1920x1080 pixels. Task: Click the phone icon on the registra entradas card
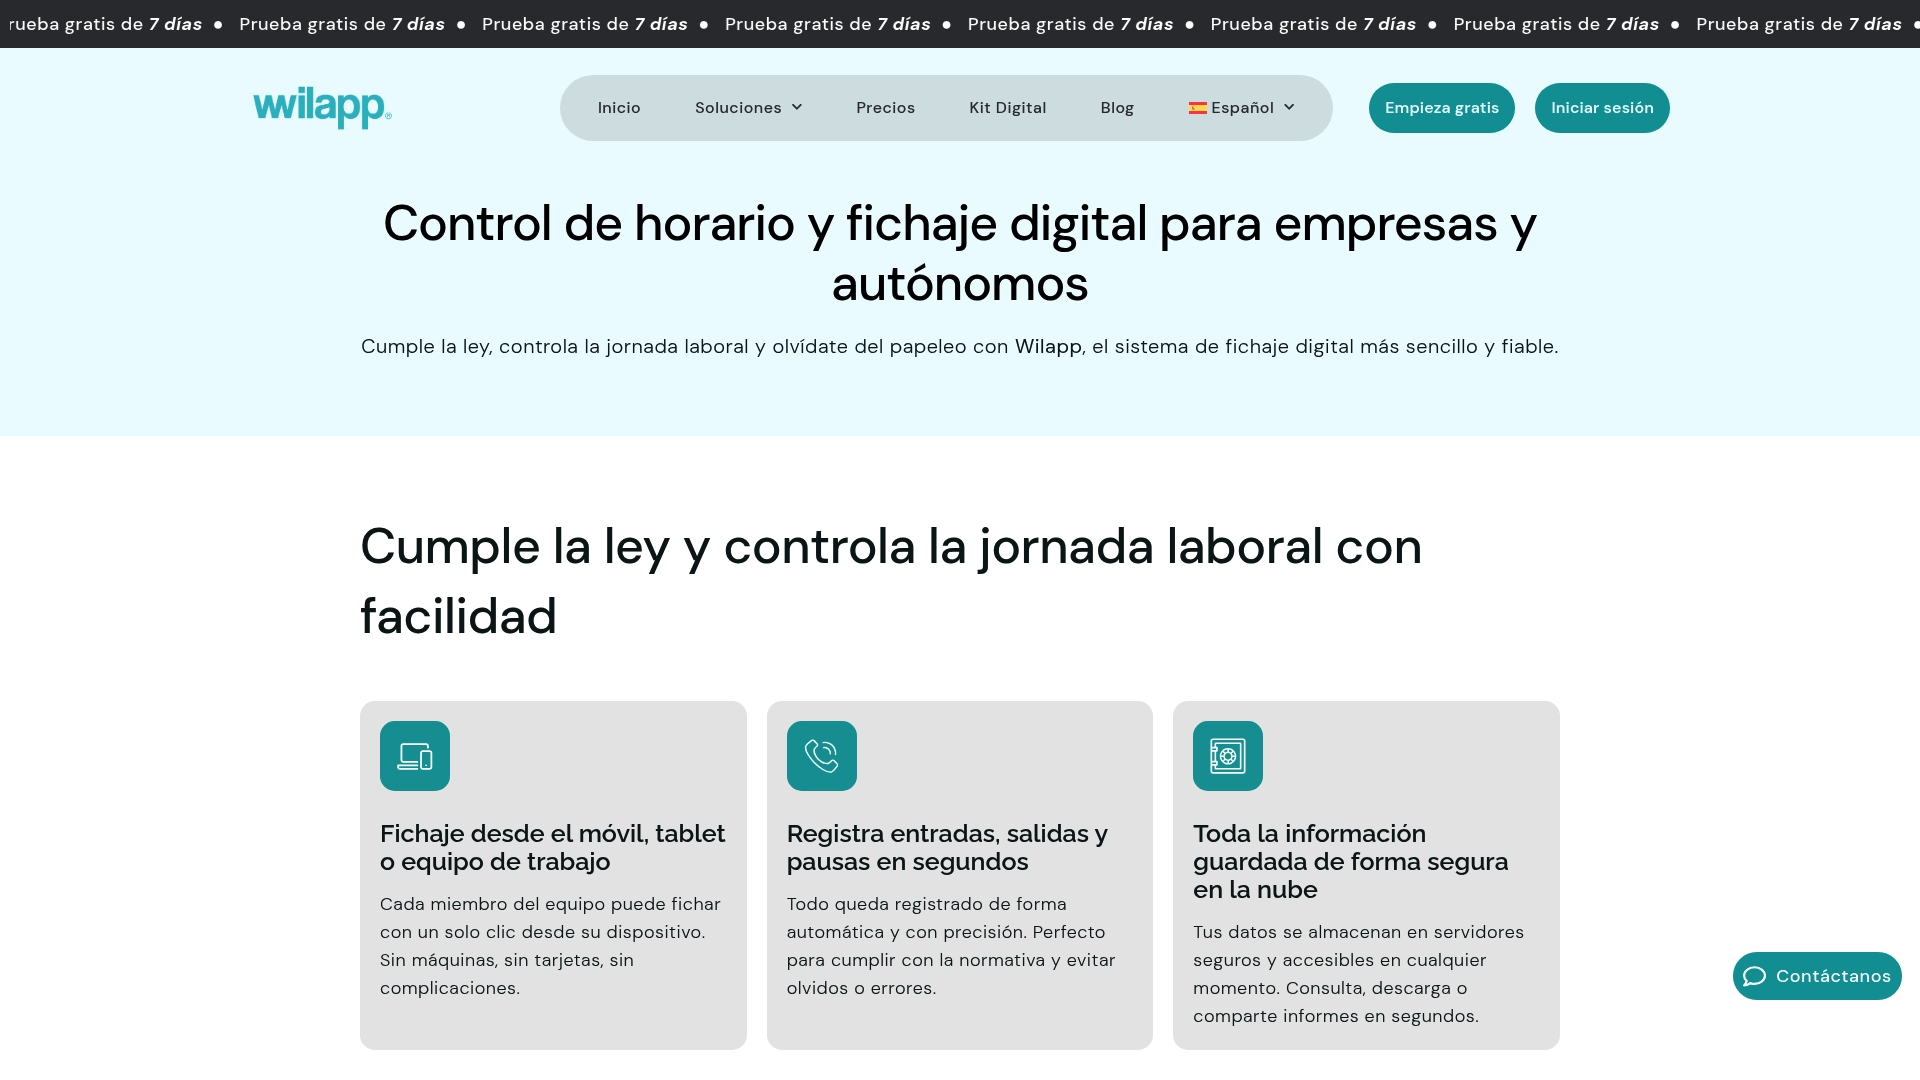pyautogui.click(x=822, y=756)
